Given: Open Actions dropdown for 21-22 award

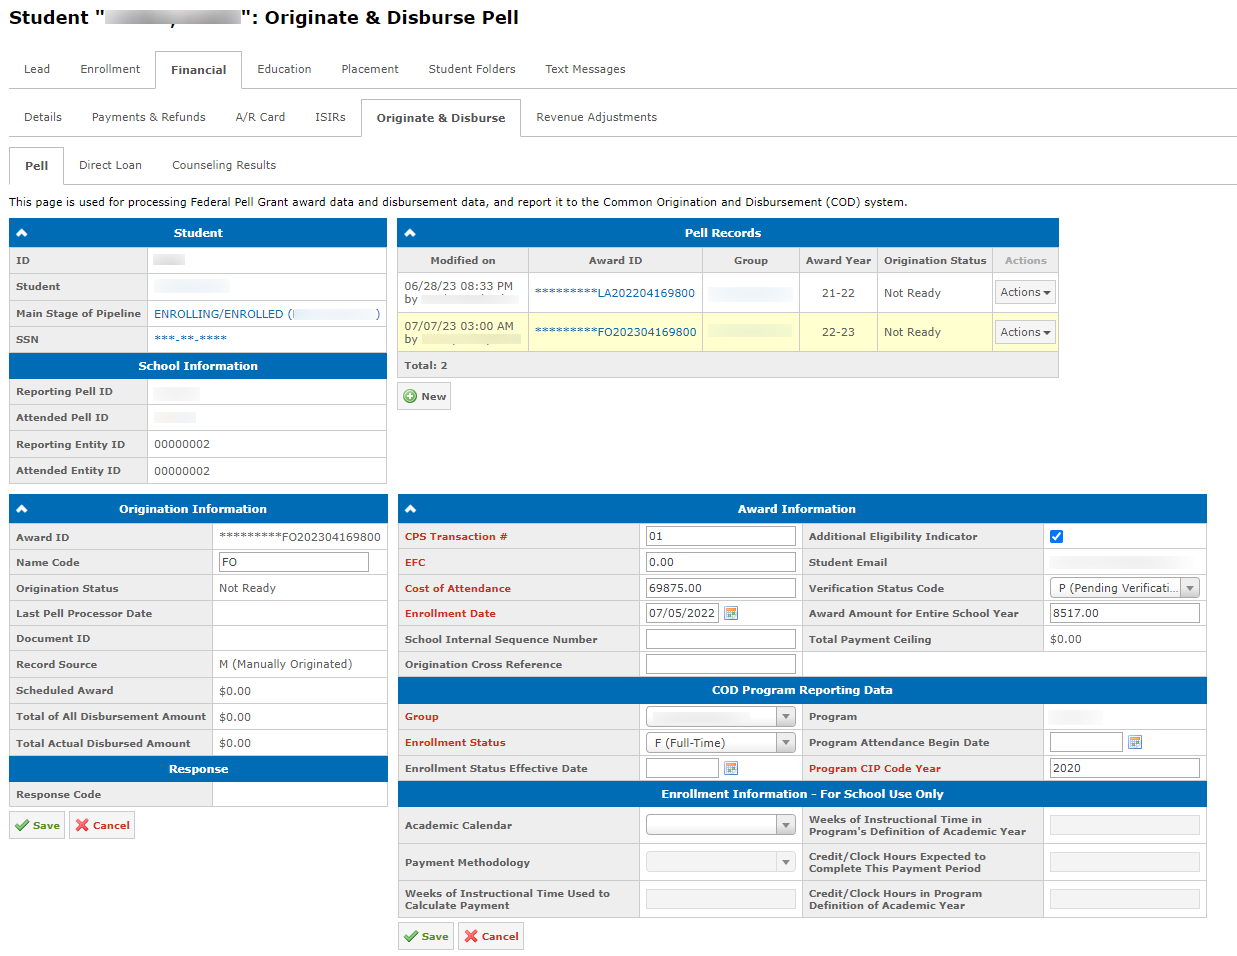Looking at the screenshot, I should (x=1025, y=292).
